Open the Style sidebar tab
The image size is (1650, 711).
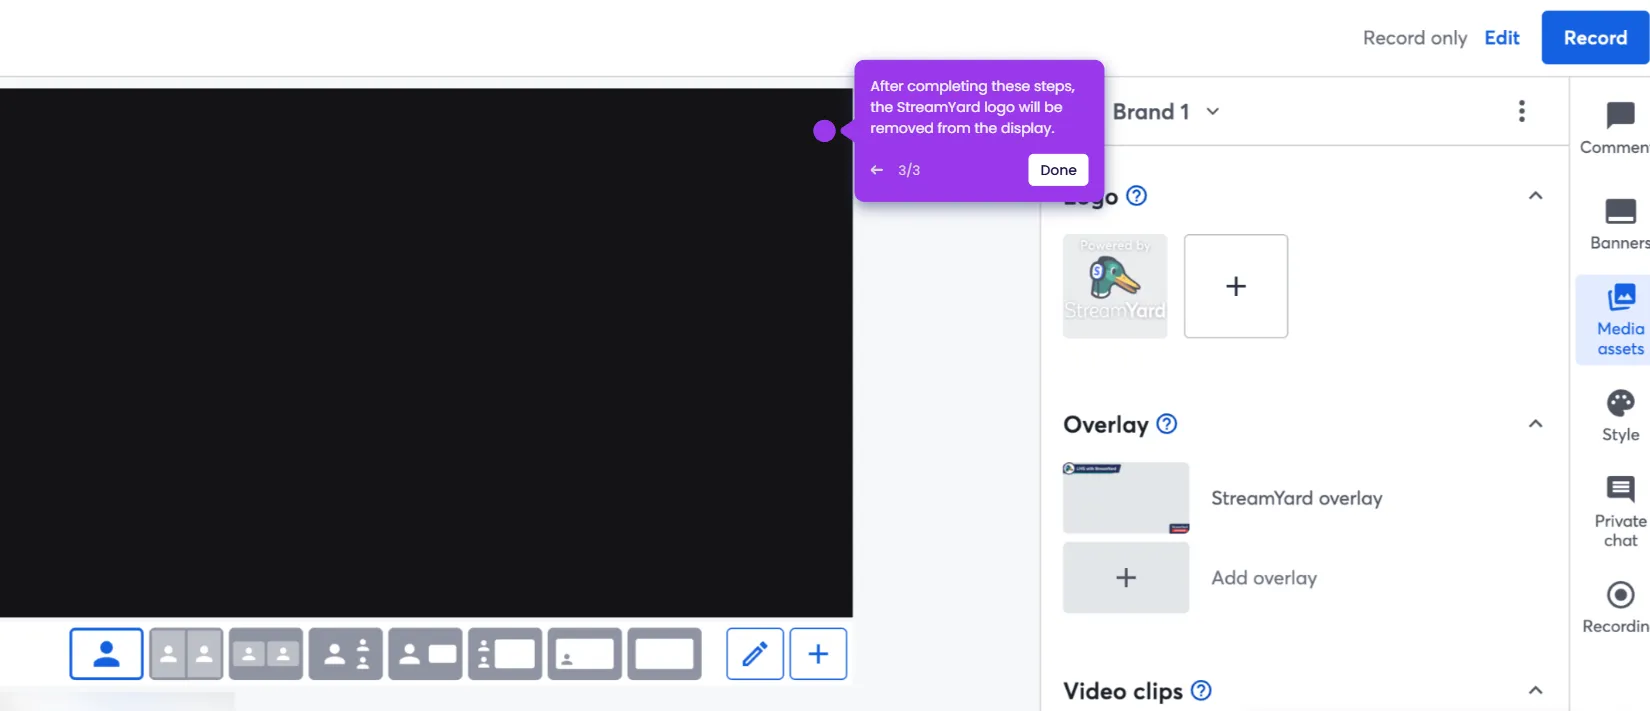[x=1620, y=415]
